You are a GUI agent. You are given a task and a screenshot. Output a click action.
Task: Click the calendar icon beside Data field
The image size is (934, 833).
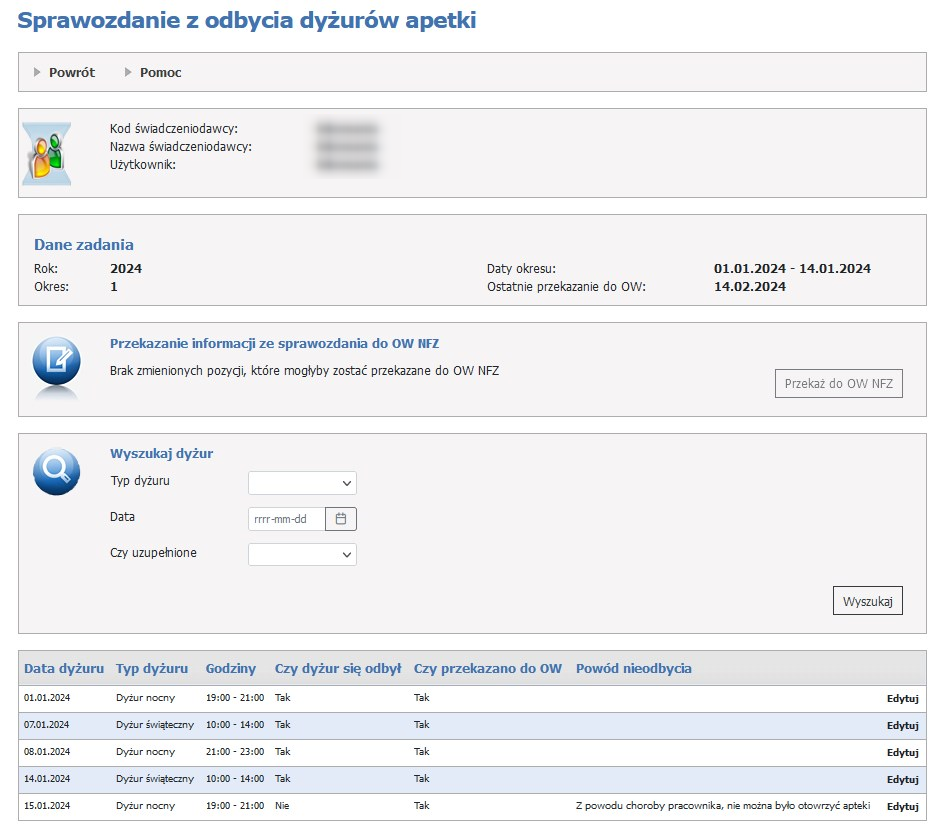coord(341,519)
